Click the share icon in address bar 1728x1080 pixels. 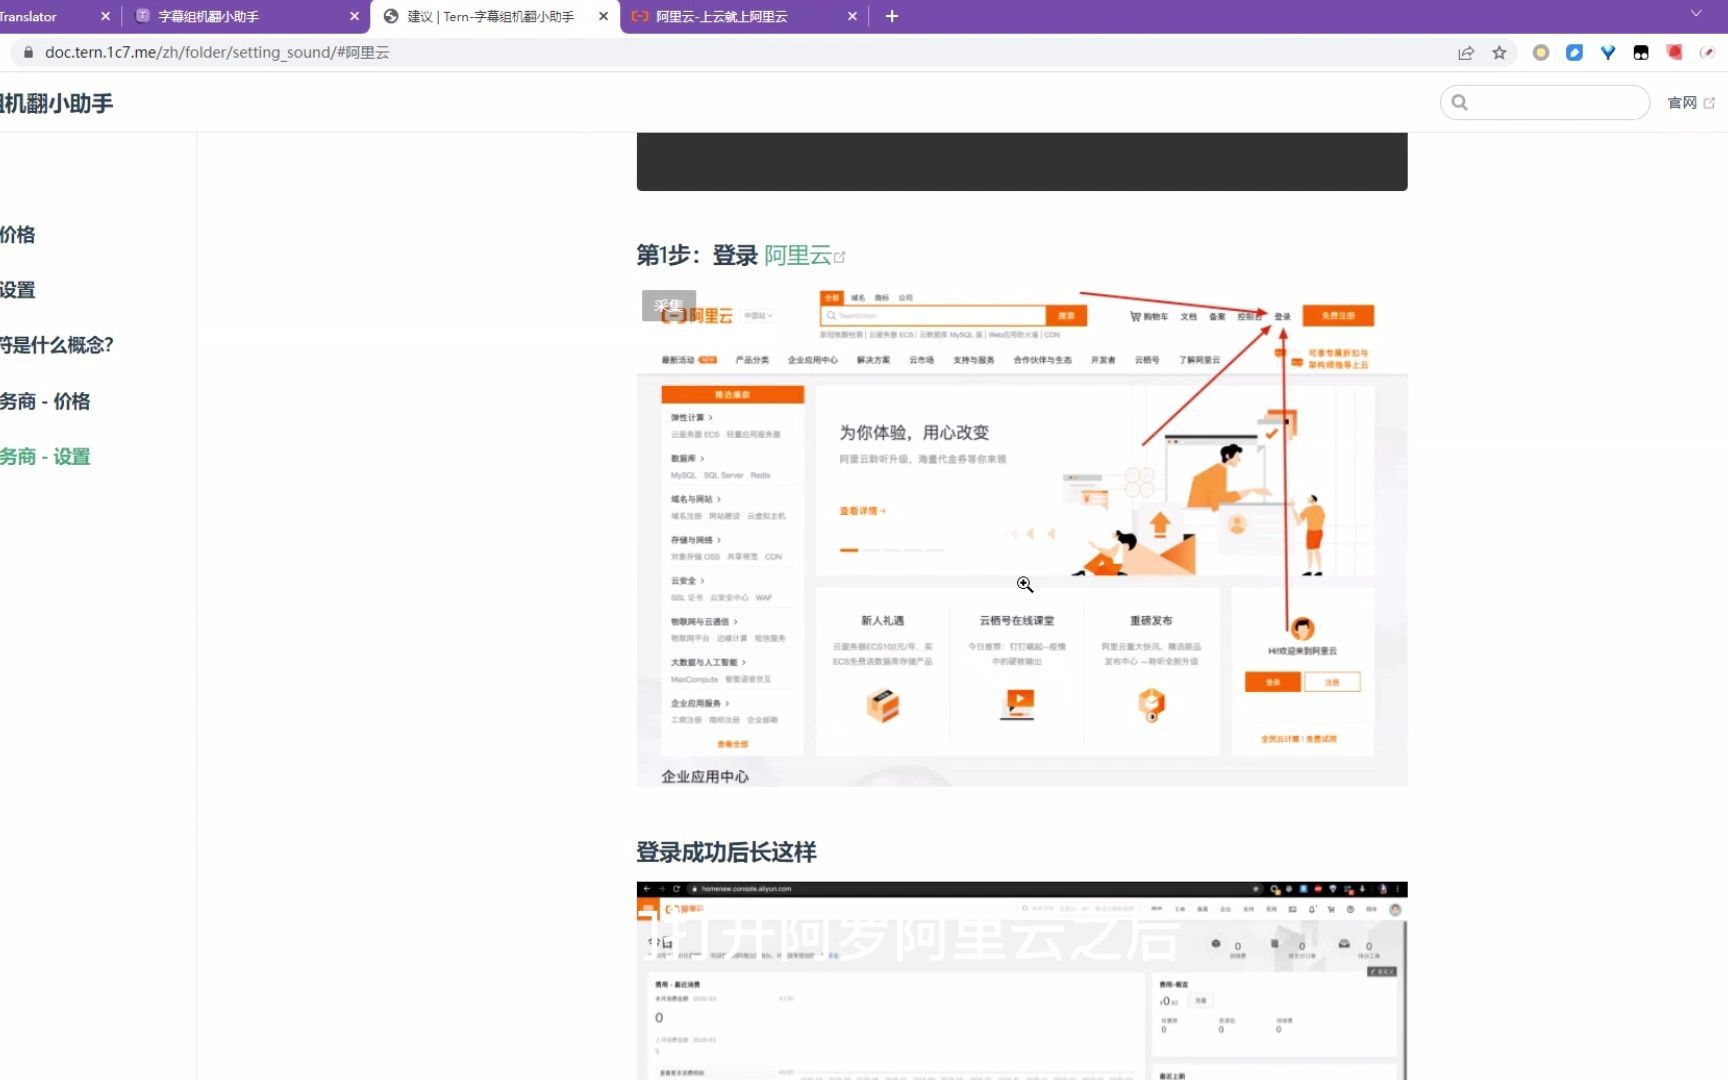[1465, 52]
